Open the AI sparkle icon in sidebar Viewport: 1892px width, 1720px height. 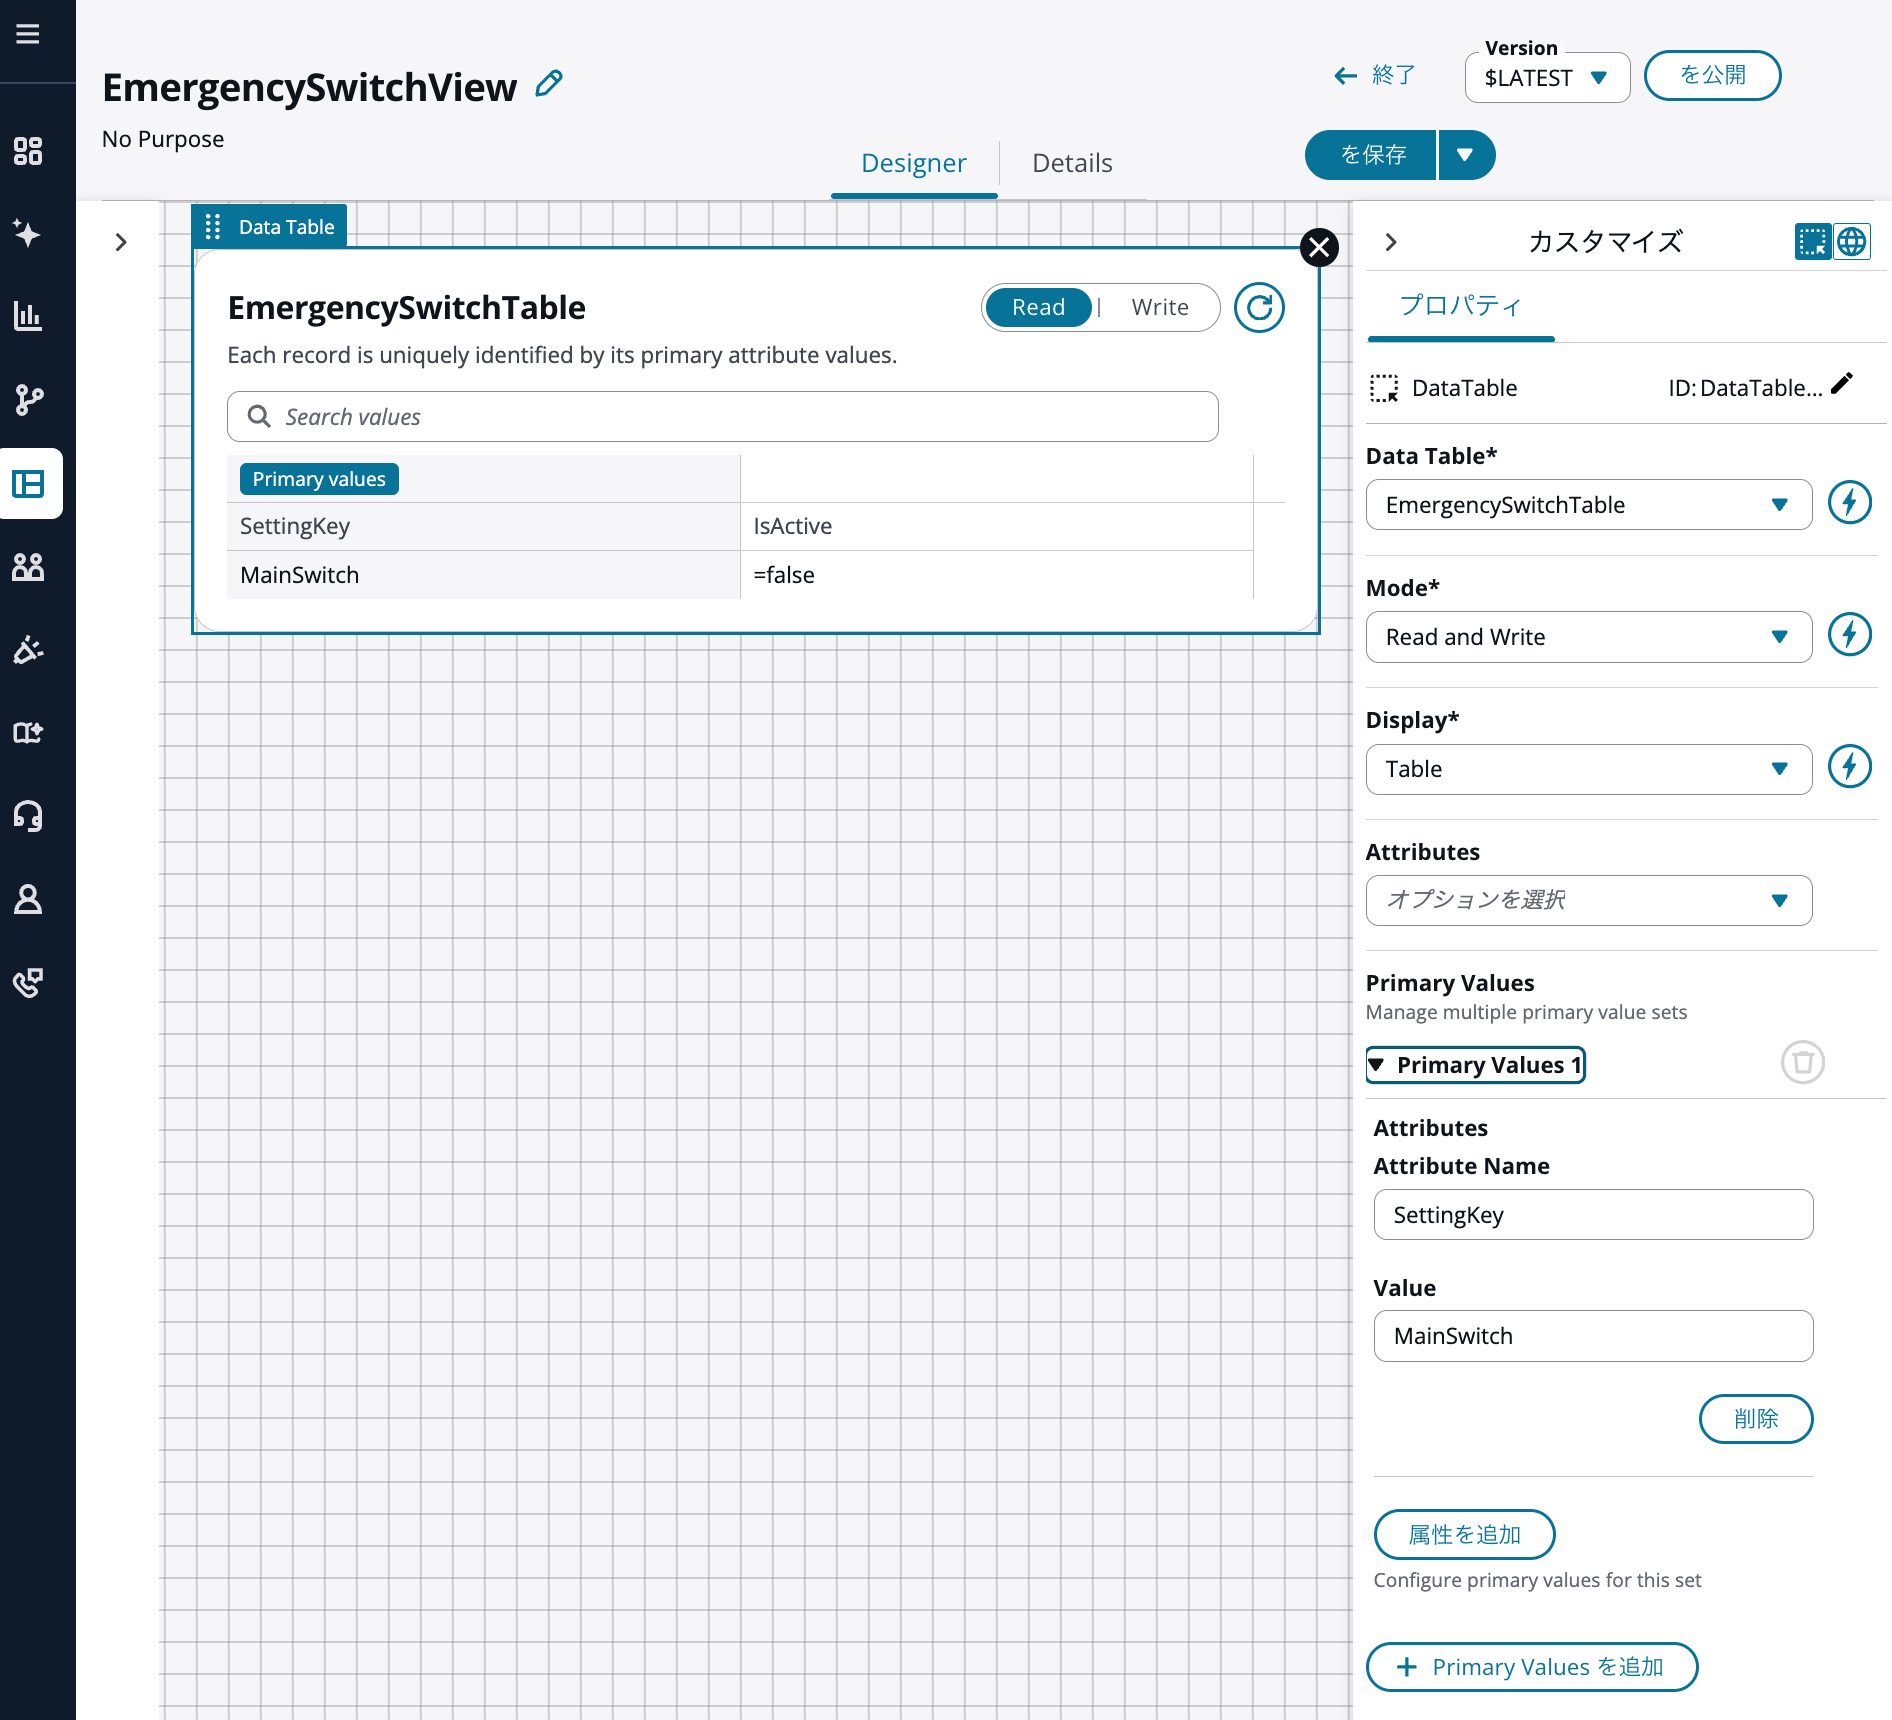(28, 234)
